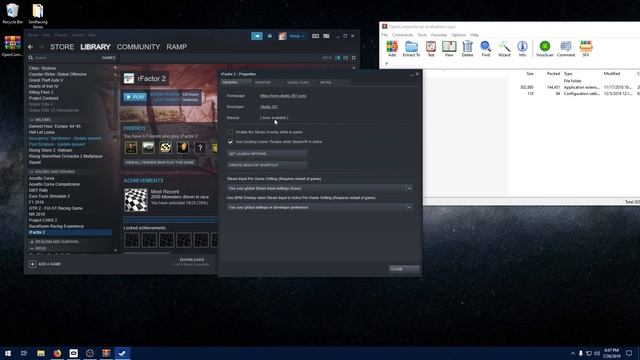640x360 pixels.
Task: Collapse the Milsims category
Action: point(32,120)
